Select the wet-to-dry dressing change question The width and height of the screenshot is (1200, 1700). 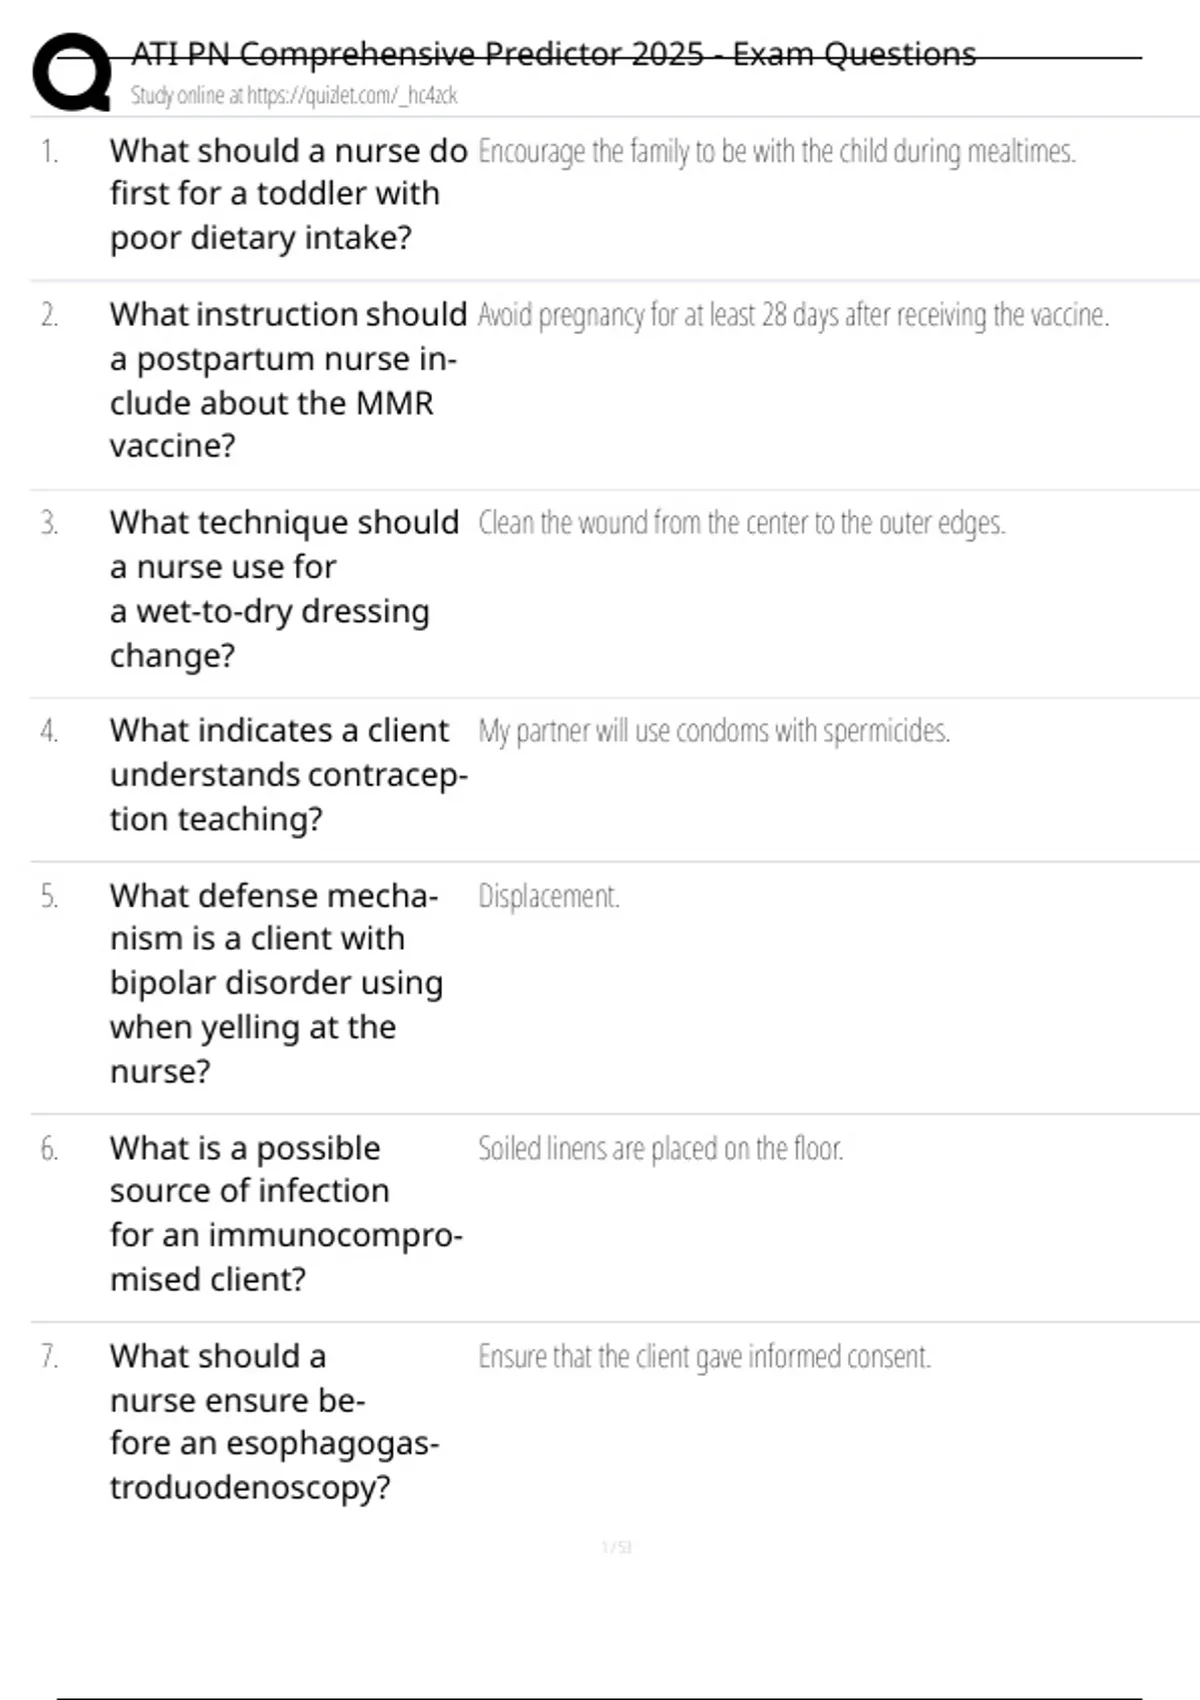point(284,588)
